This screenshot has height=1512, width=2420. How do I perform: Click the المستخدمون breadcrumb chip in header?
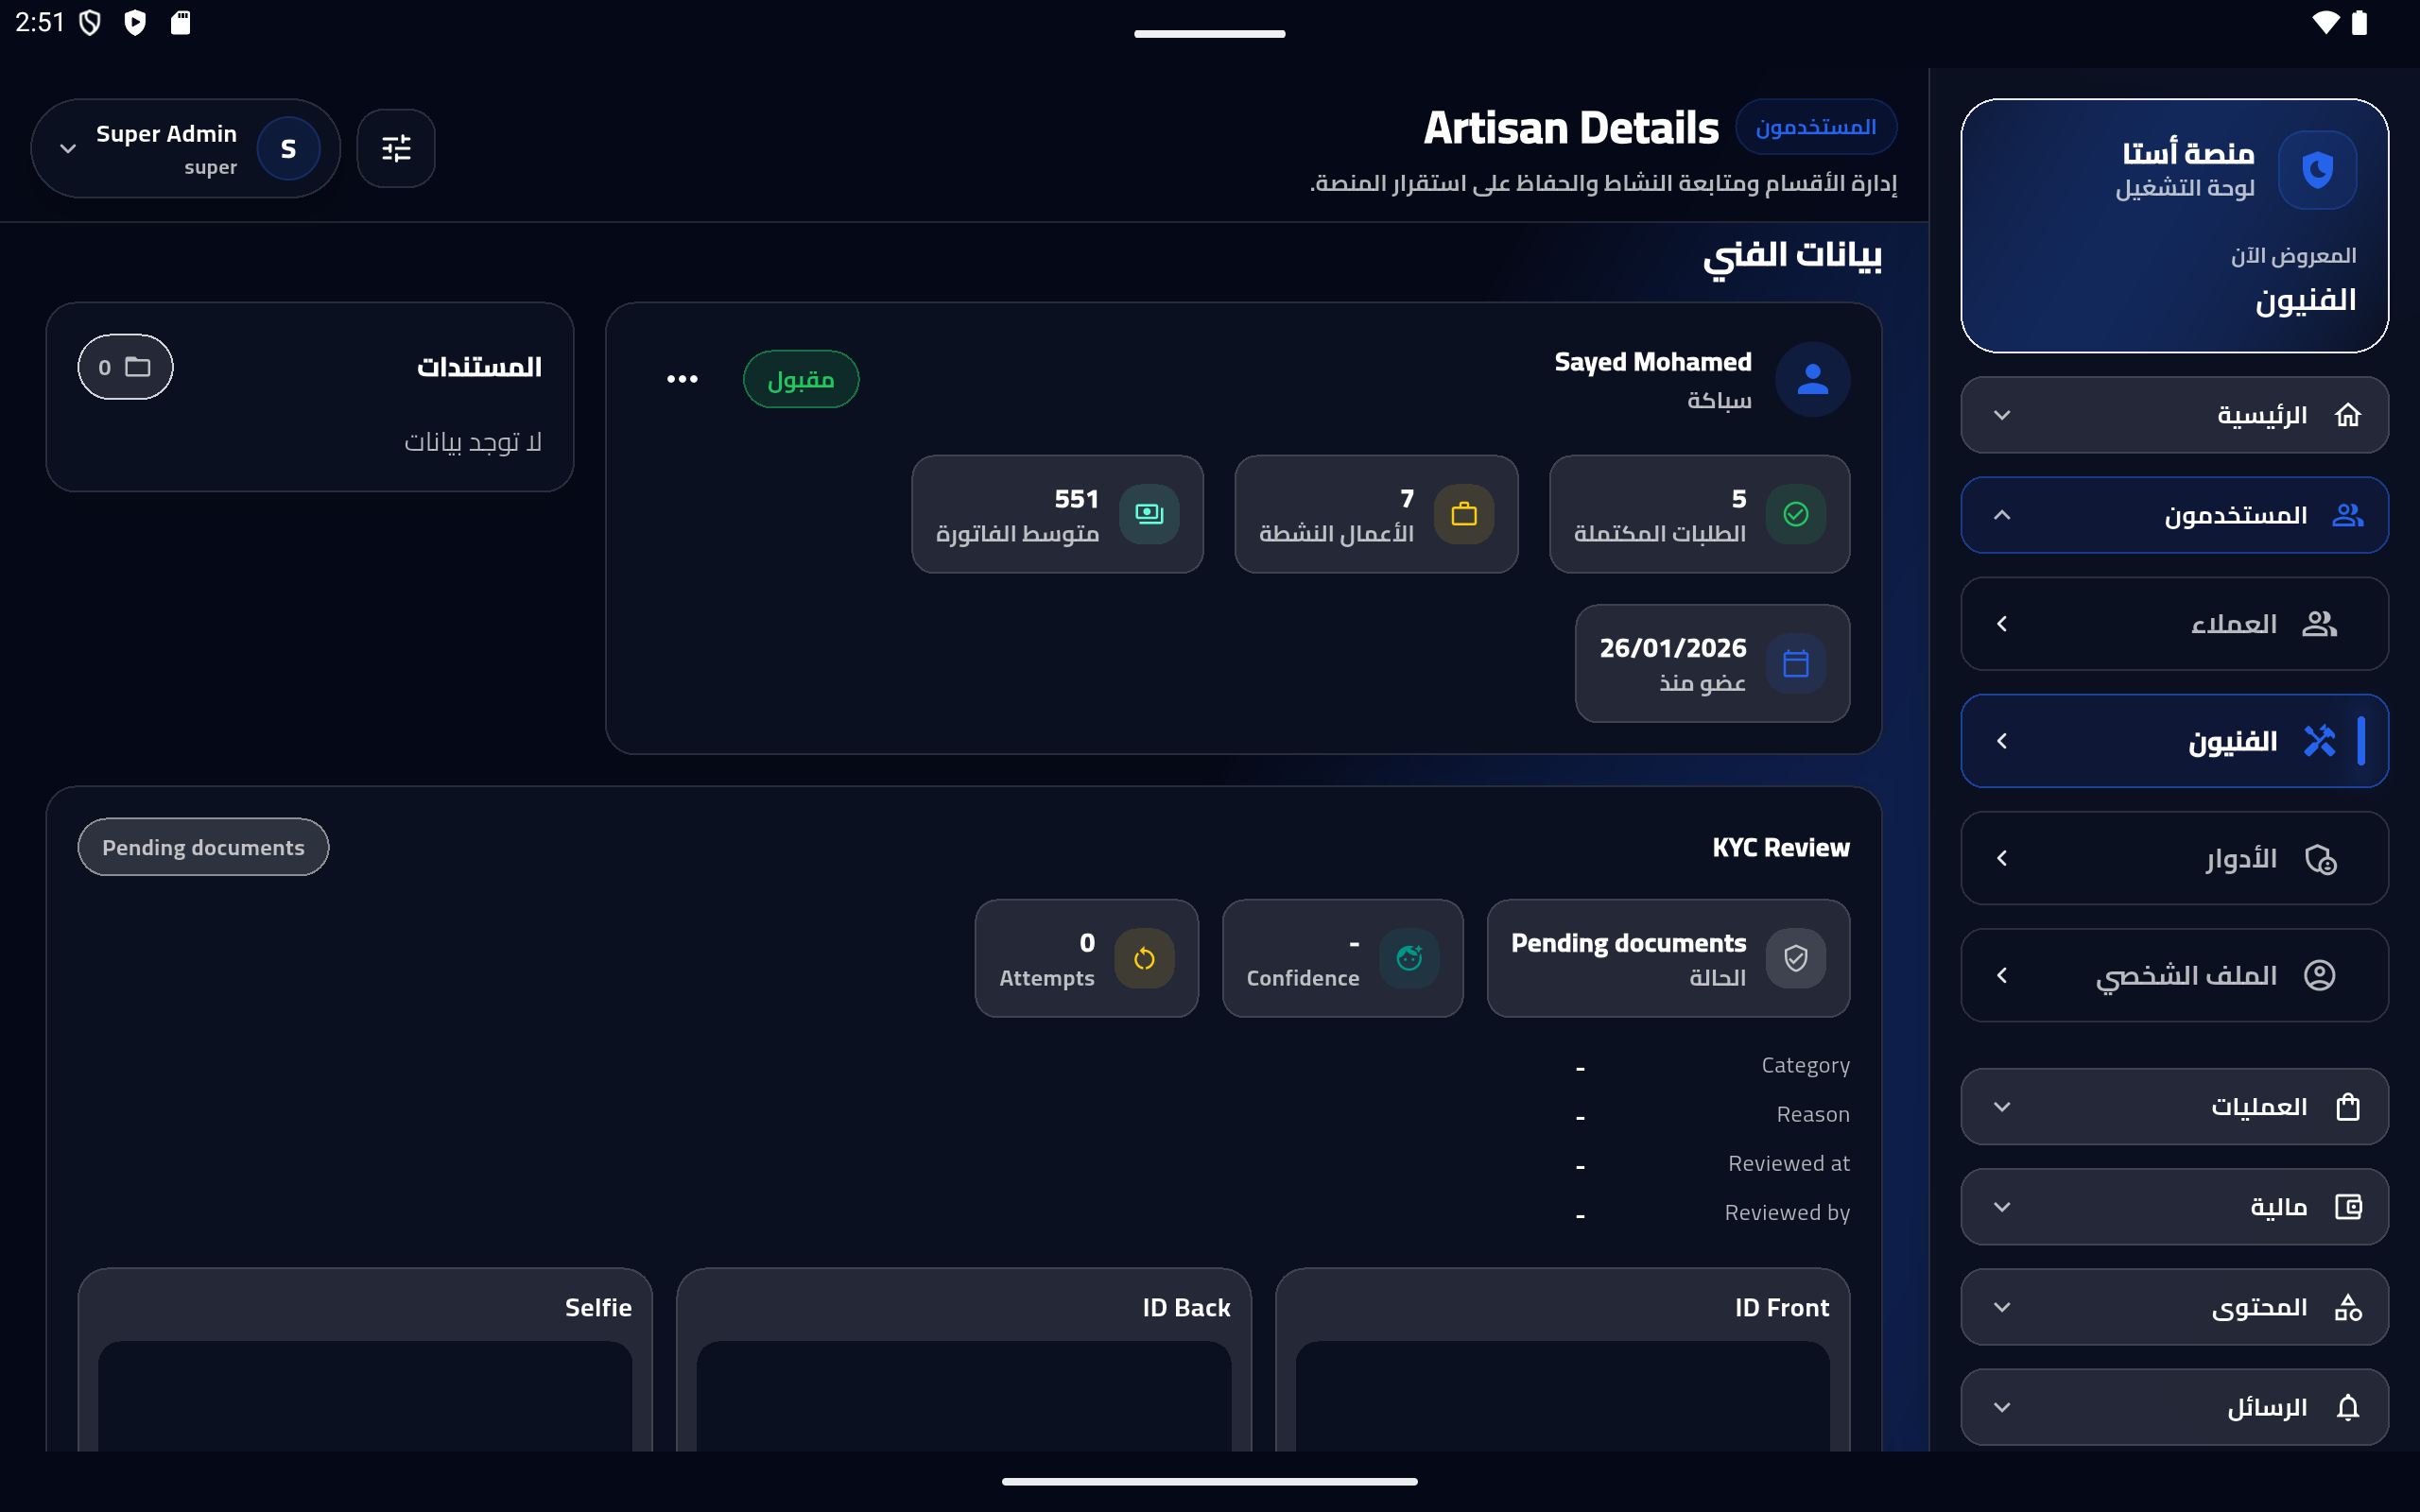click(x=1815, y=127)
